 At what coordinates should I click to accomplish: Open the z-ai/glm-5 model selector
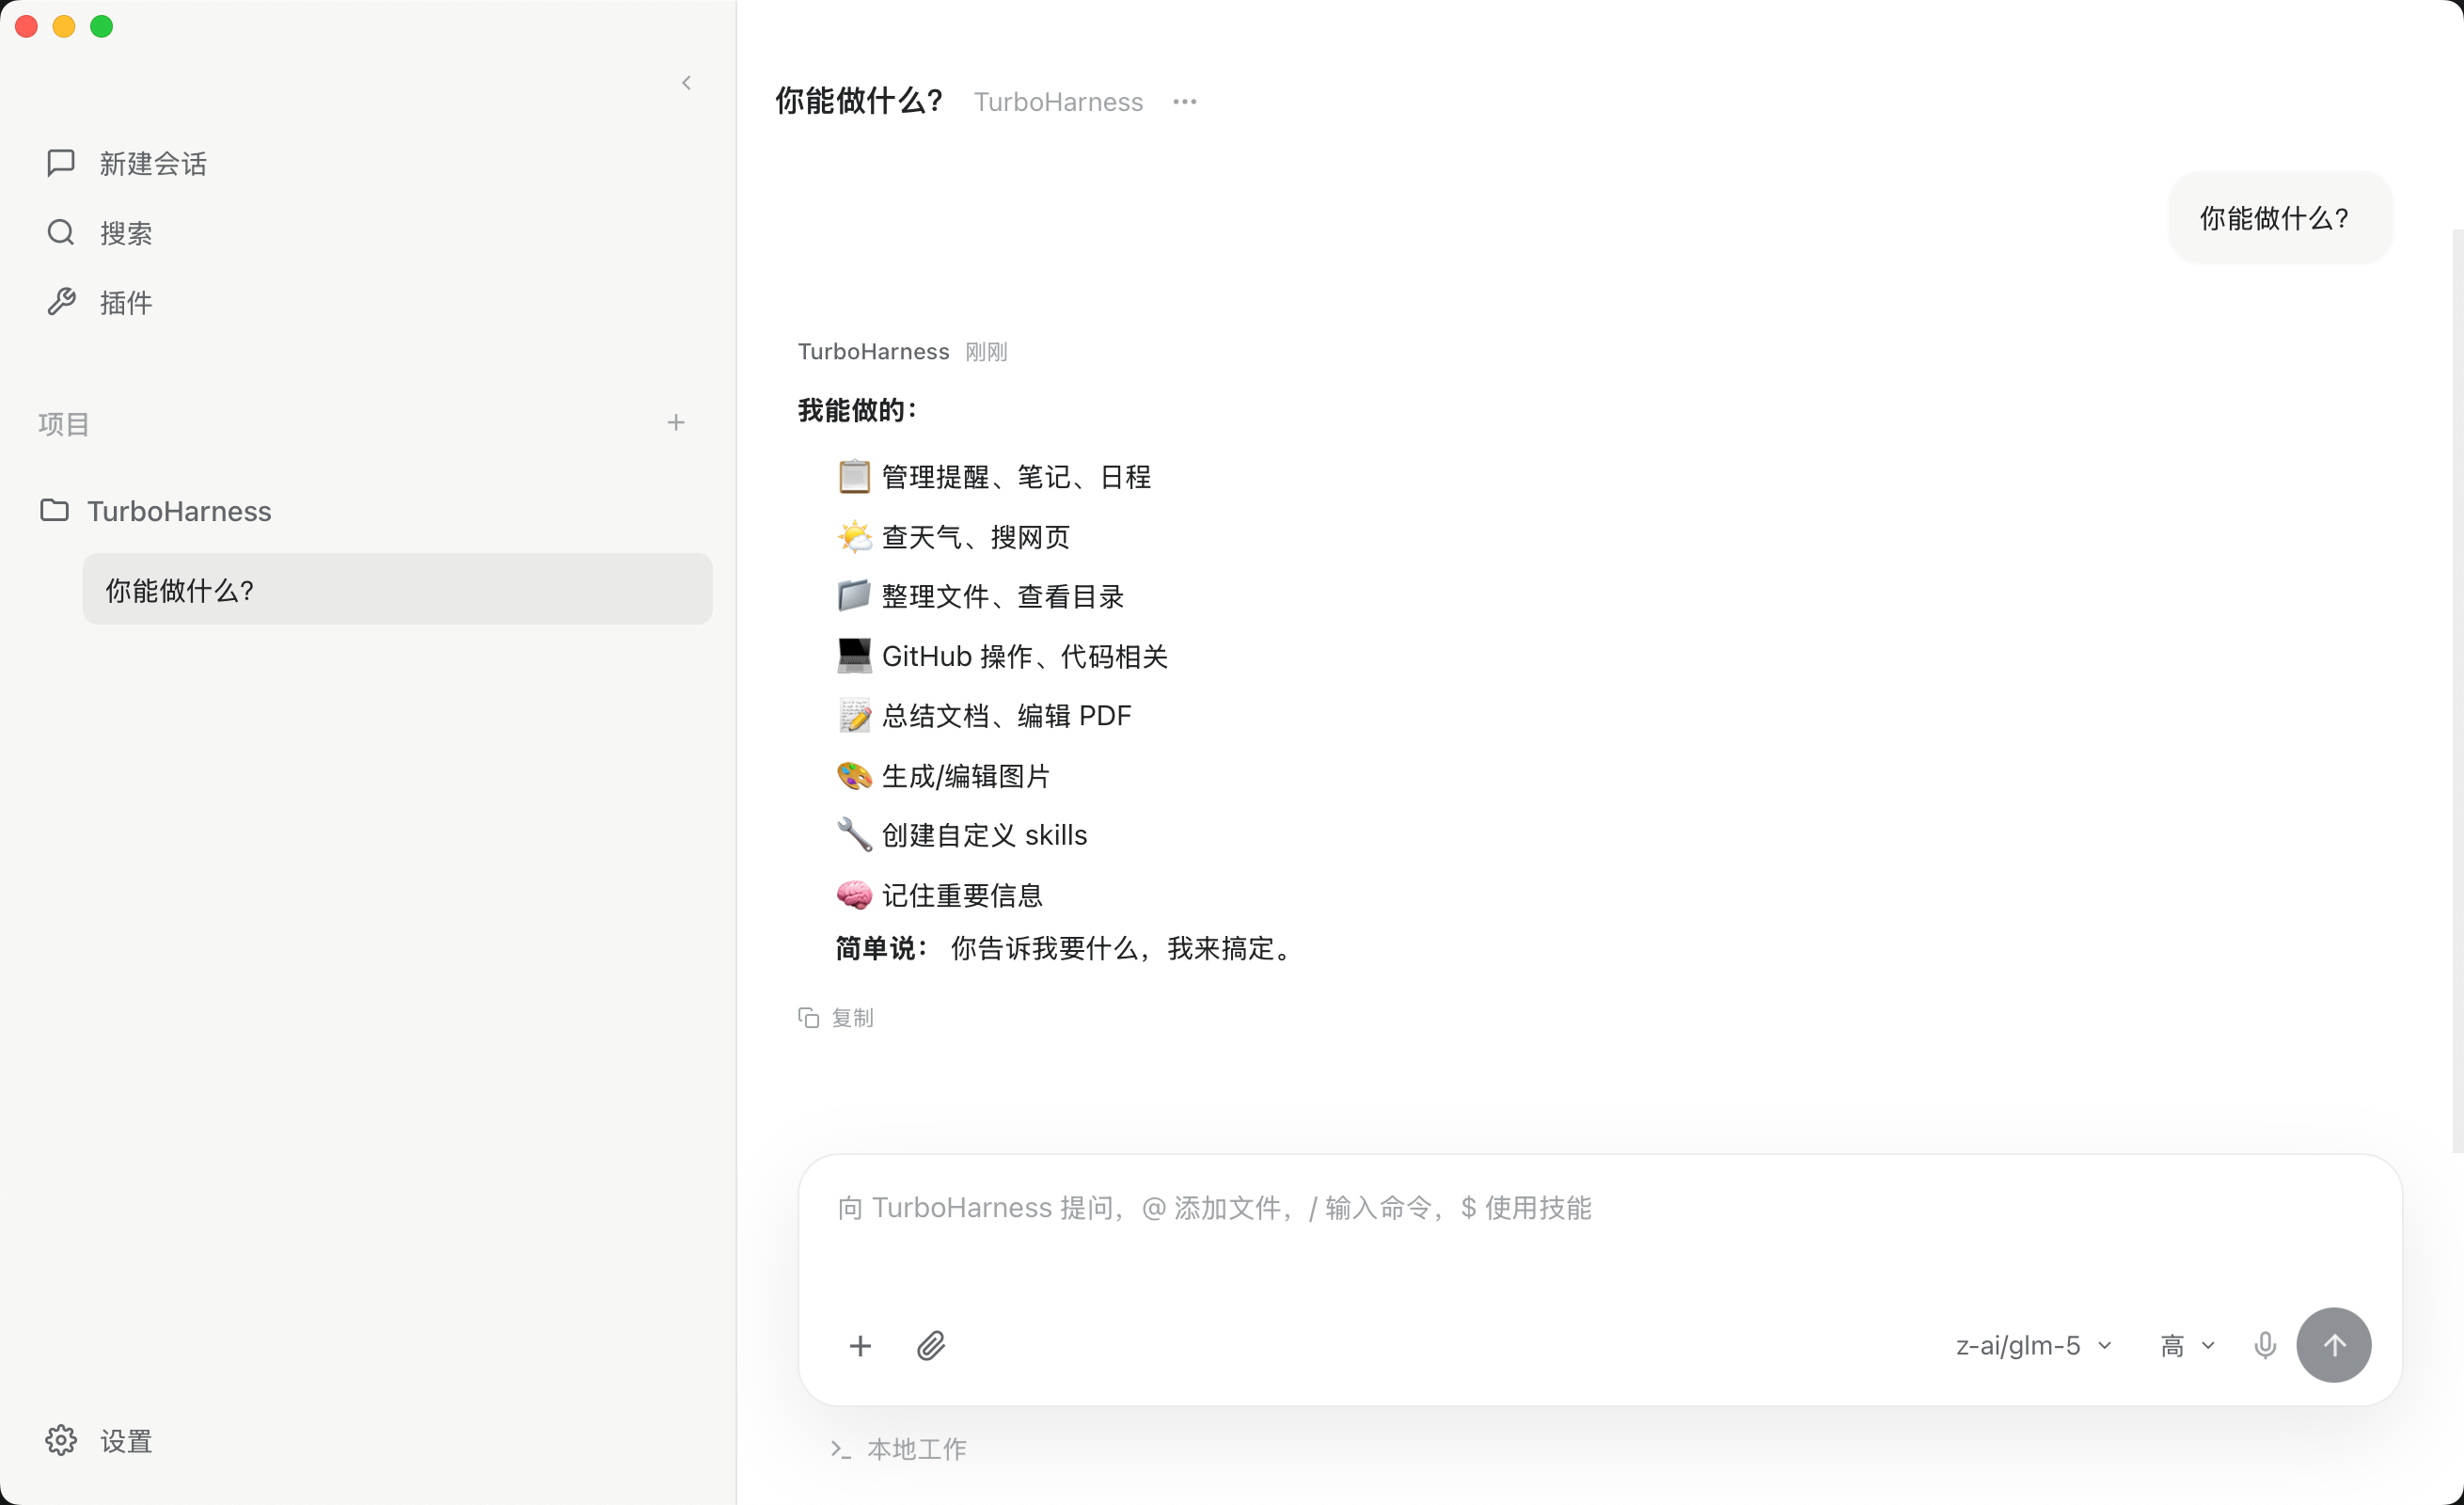pyautogui.click(x=2032, y=1345)
